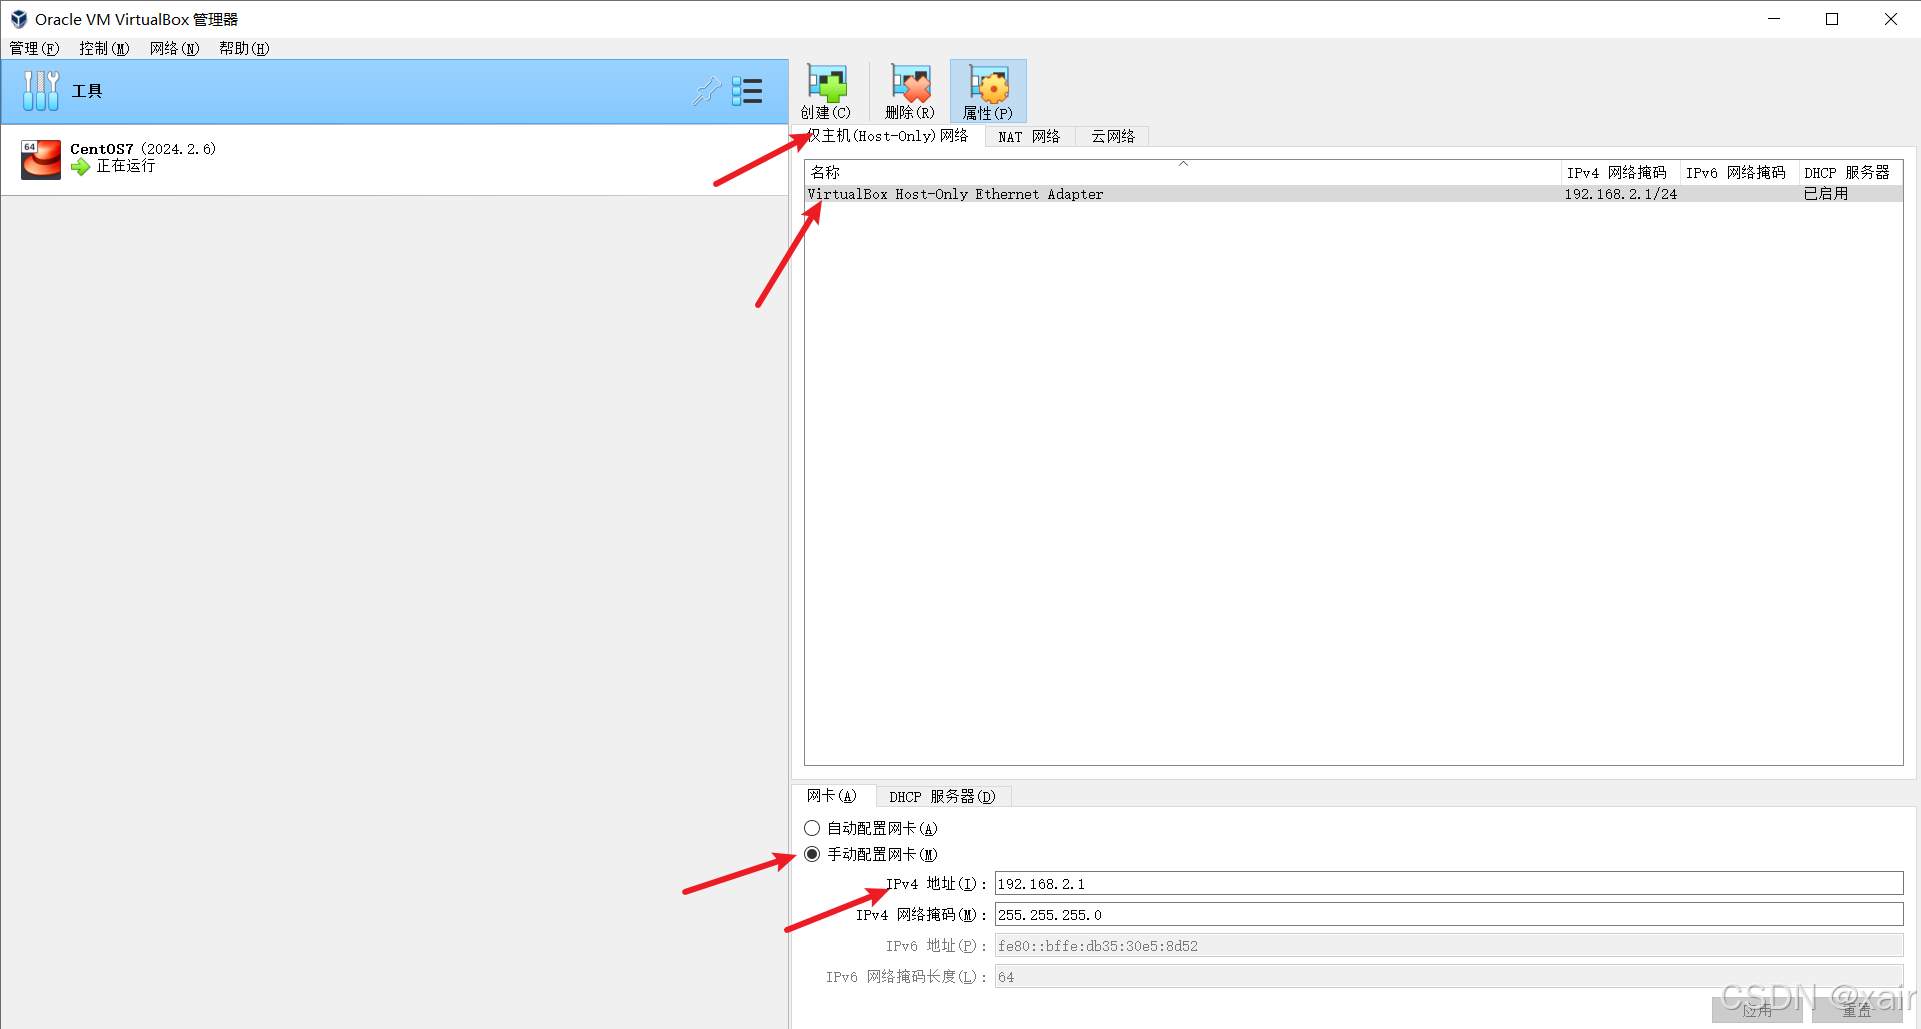Switch to the Host-Only 网络 tab
This screenshot has width=1921, height=1029.
pyautogui.click(x=888, y=136)
